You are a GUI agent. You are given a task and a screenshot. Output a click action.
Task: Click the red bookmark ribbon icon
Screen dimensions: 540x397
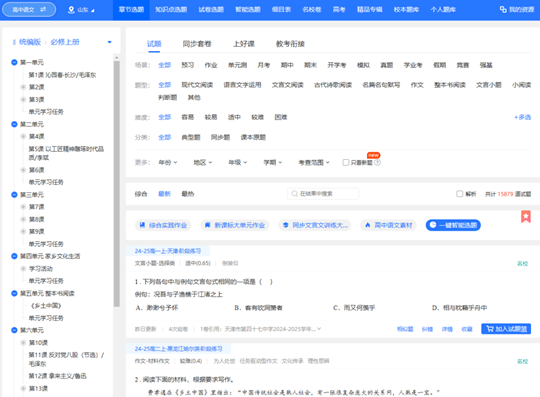pos(526,217)
